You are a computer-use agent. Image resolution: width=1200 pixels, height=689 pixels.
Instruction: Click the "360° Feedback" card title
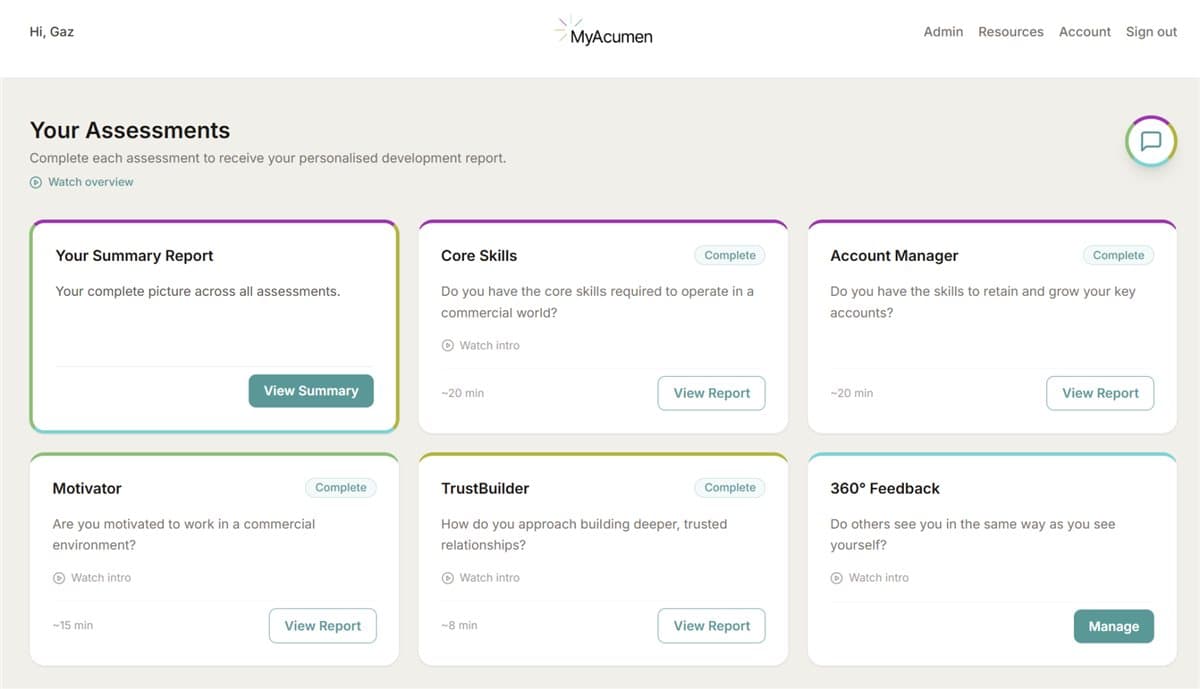pos(885,488)
